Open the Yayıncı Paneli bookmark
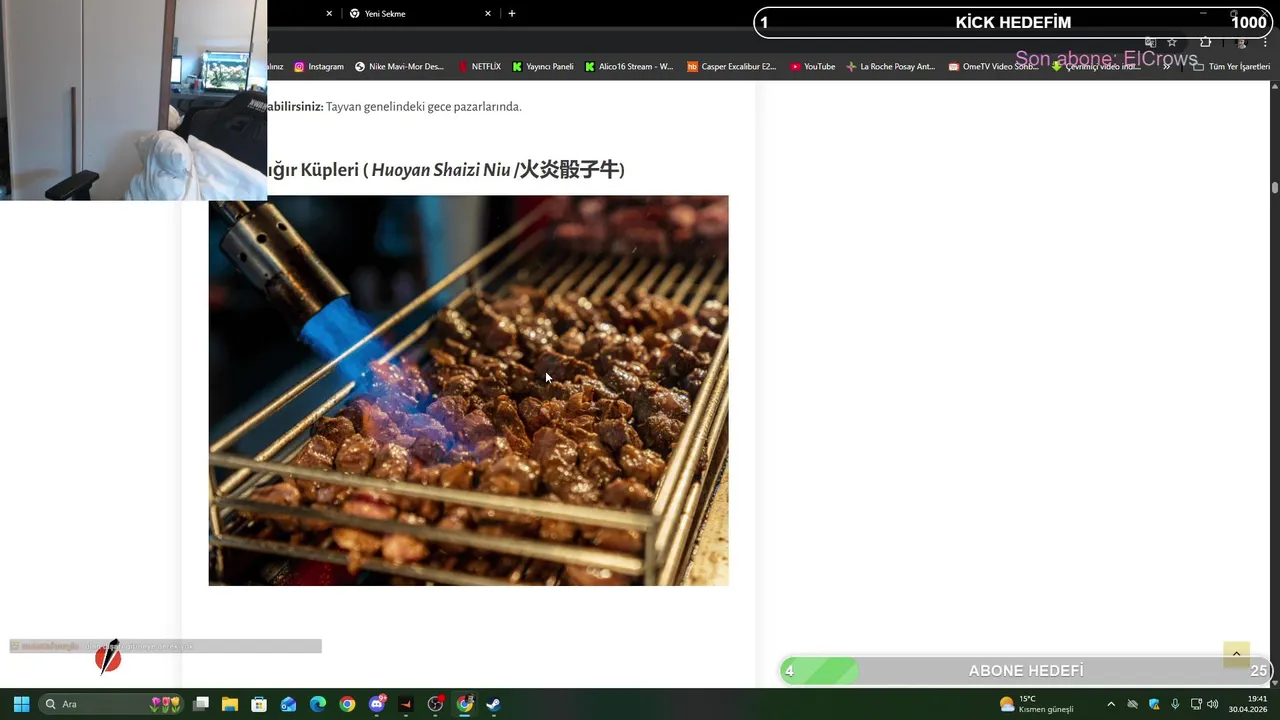1280x720 pixels. tap(543, 67)
